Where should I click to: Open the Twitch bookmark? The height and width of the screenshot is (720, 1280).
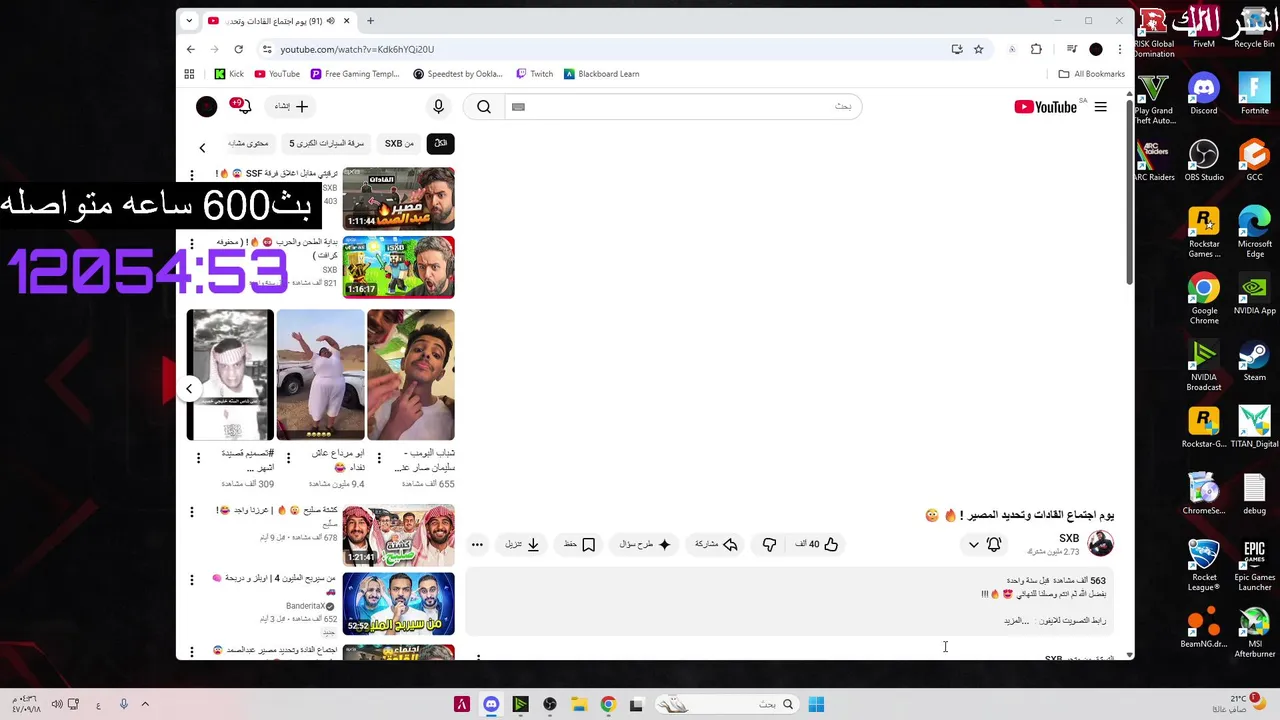534,74
